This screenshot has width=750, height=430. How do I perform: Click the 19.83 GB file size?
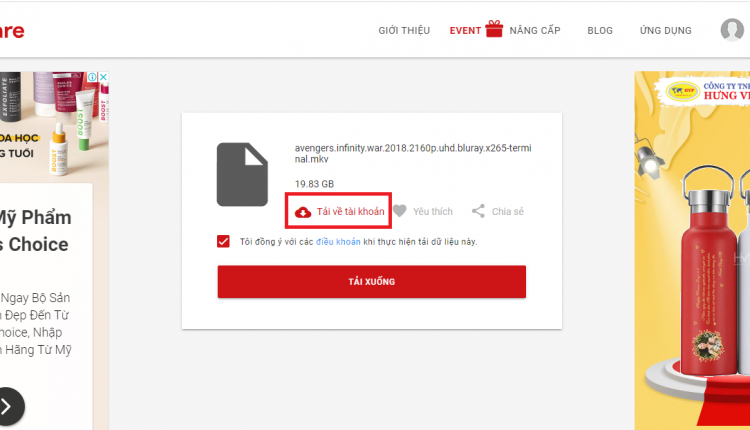click(314, 184)
